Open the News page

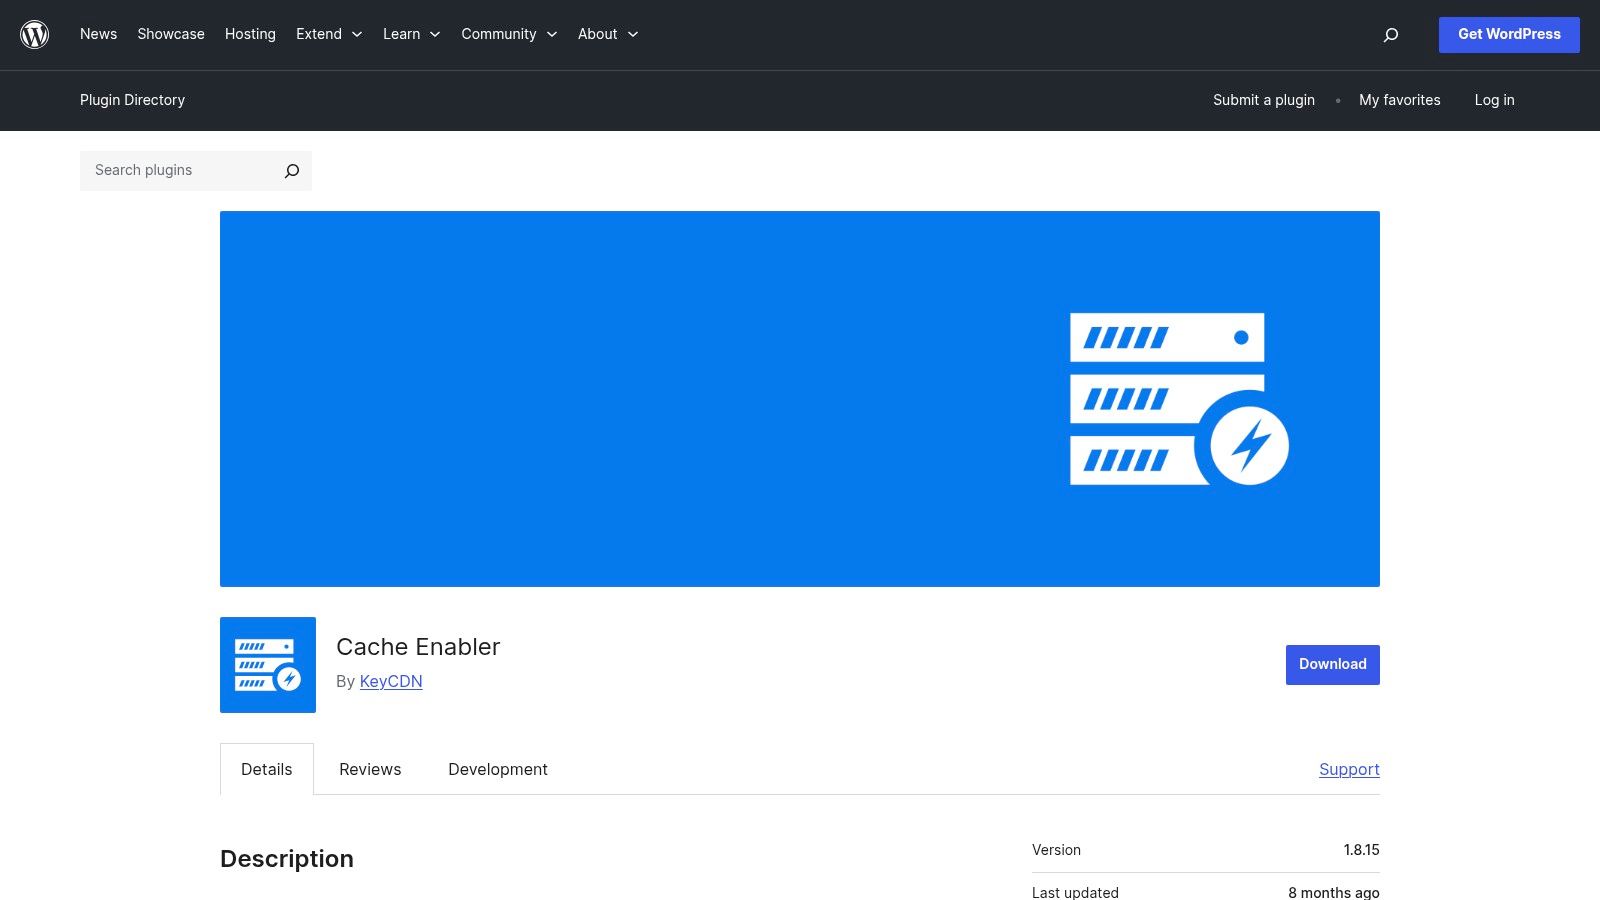click(x=98, y=34)
